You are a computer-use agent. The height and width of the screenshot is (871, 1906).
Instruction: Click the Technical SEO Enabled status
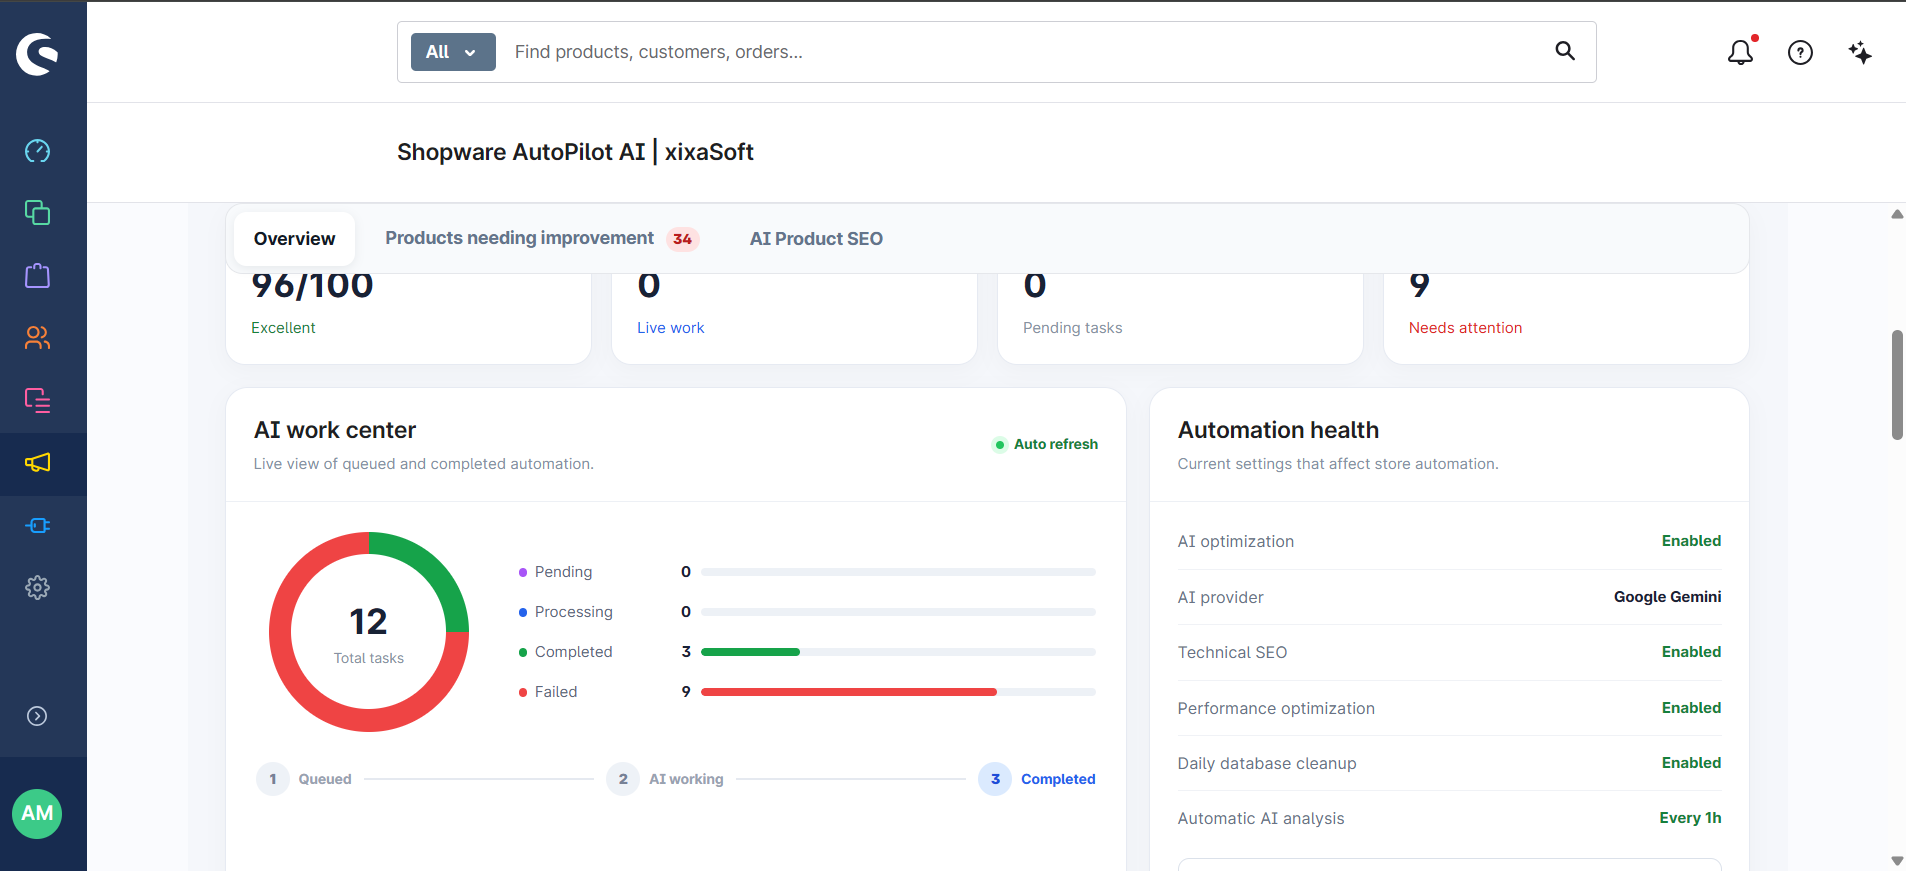pos(1691,652)
